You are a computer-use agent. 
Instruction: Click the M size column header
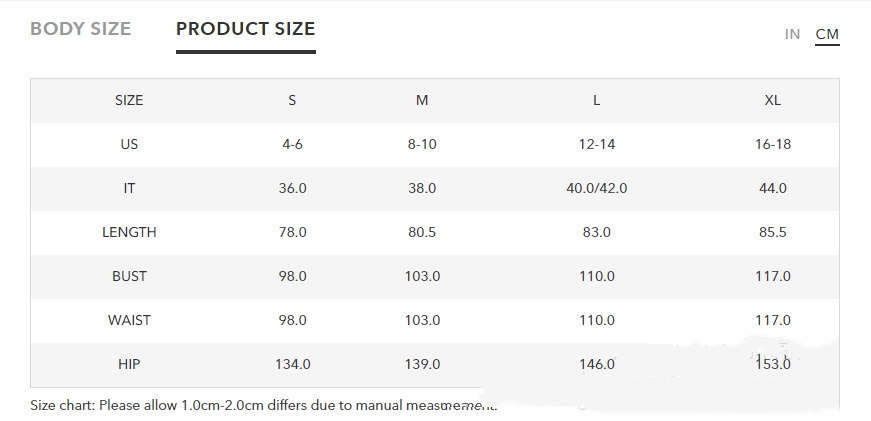pyautogui.click(x=422, y=100)
